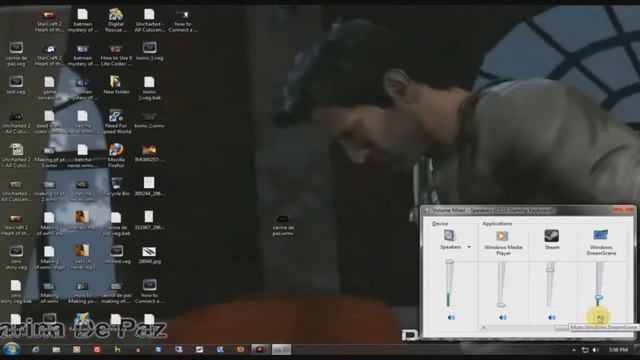Select How to Use K Lite Codec video
The height and width of the screenshot is (360, 640).
coord(116,55)
